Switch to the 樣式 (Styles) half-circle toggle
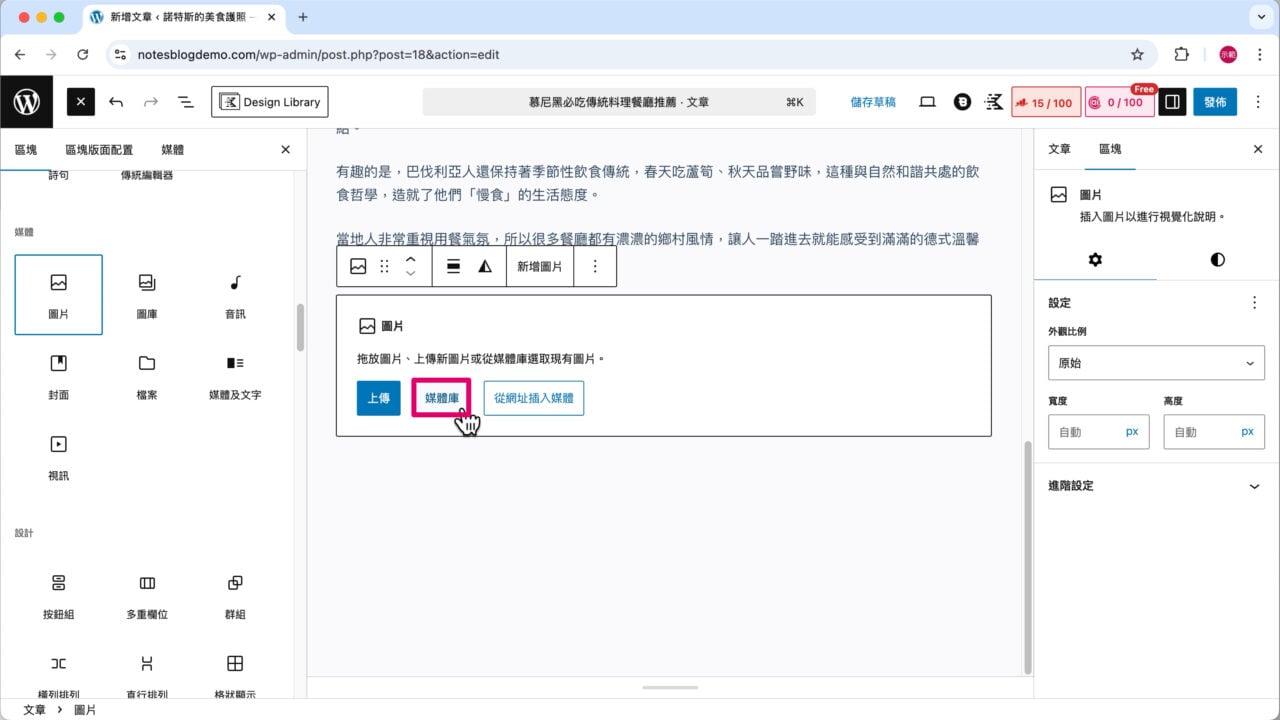The width and height of the screenshot is (1280, 720). [x=1217, y=259]
